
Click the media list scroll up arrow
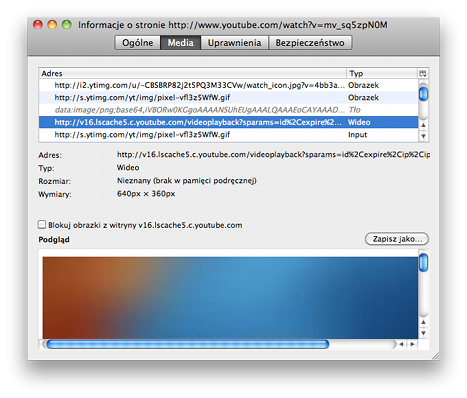click(x=423, y=125)
